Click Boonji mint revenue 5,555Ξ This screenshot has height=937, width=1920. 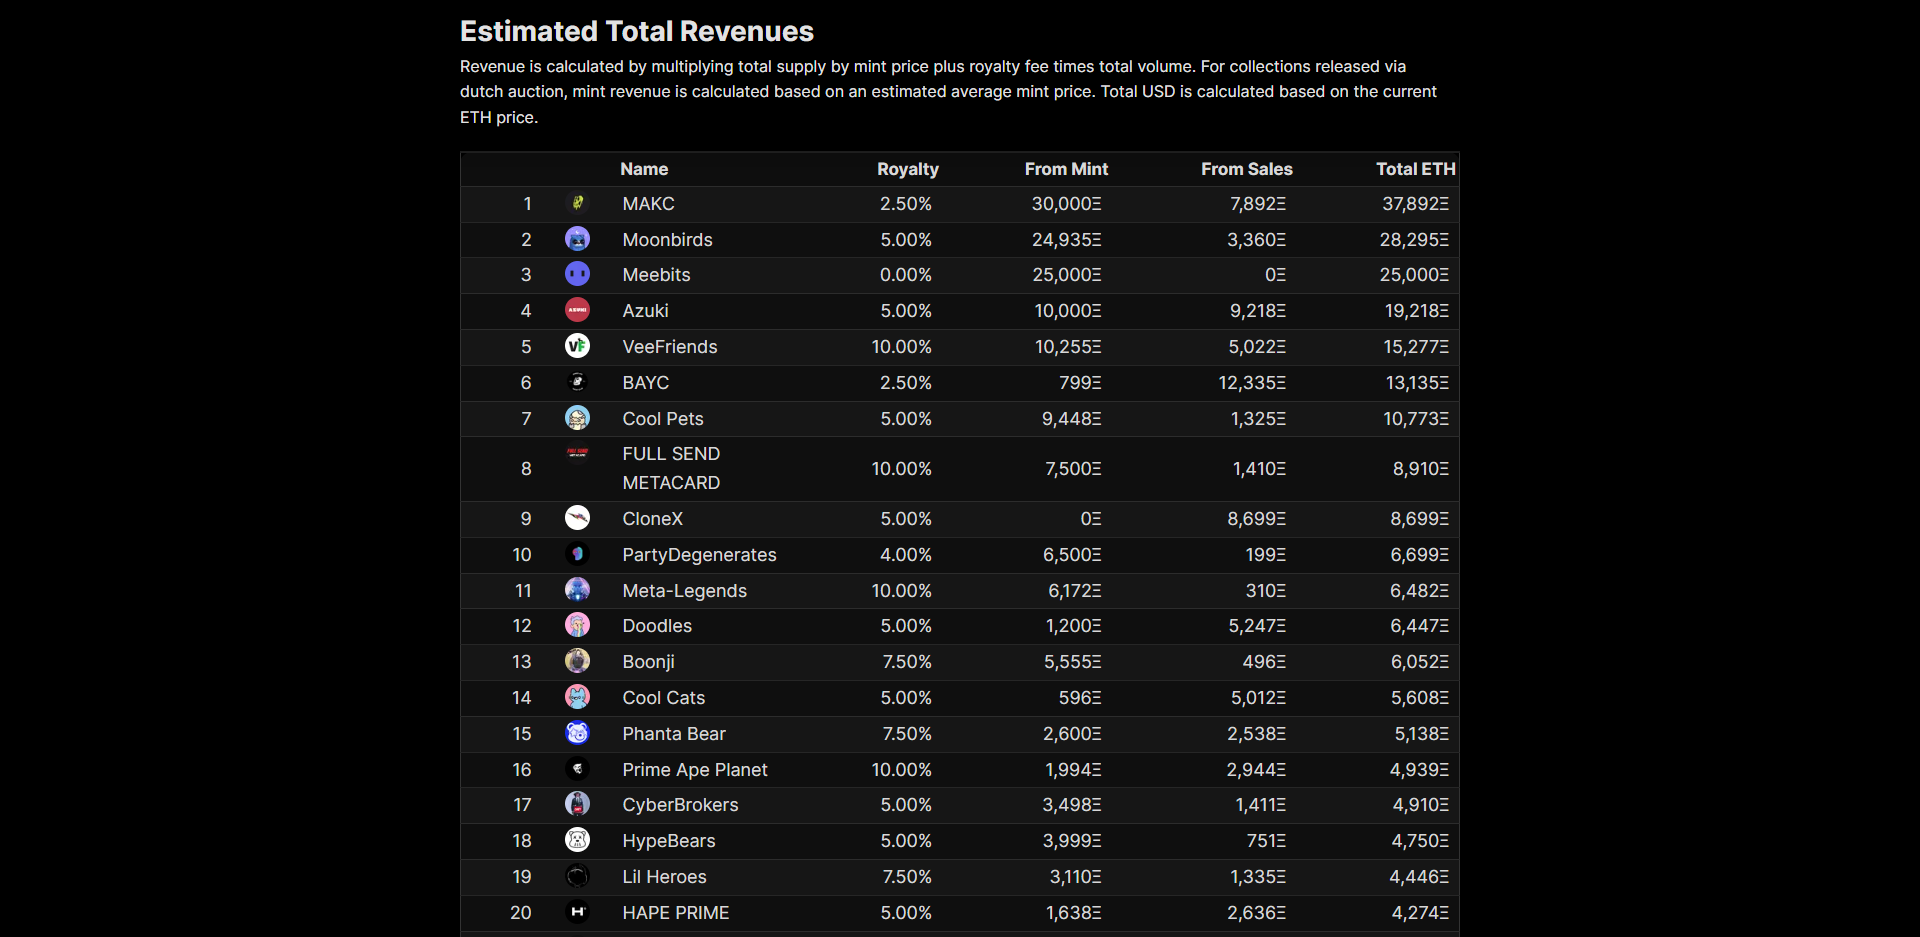[x=1073, y=662]
